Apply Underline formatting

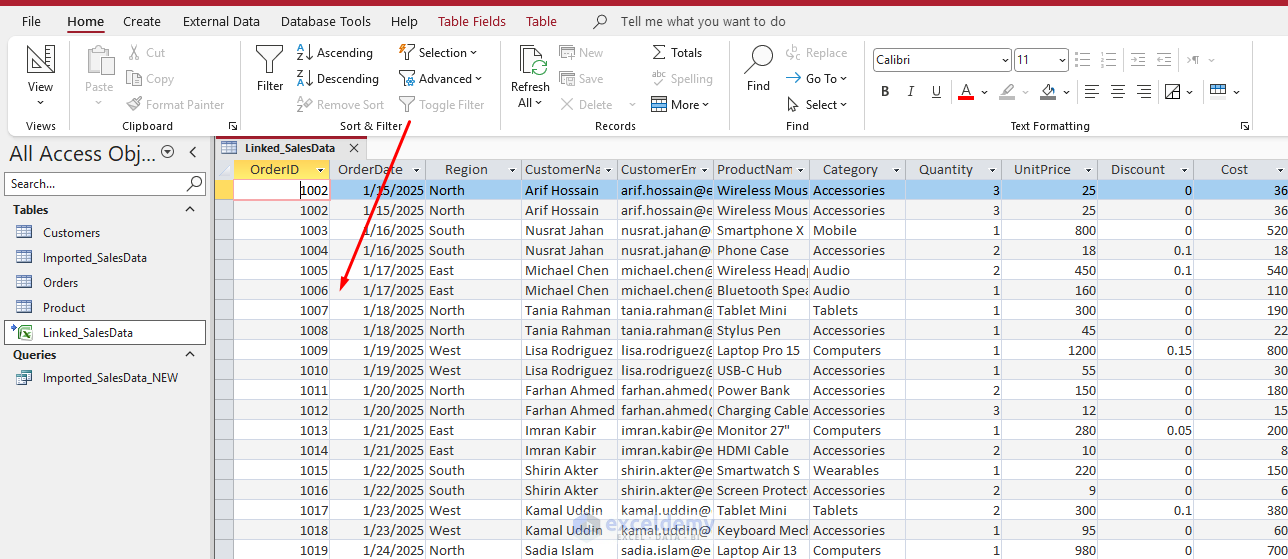tap(936, 92)
